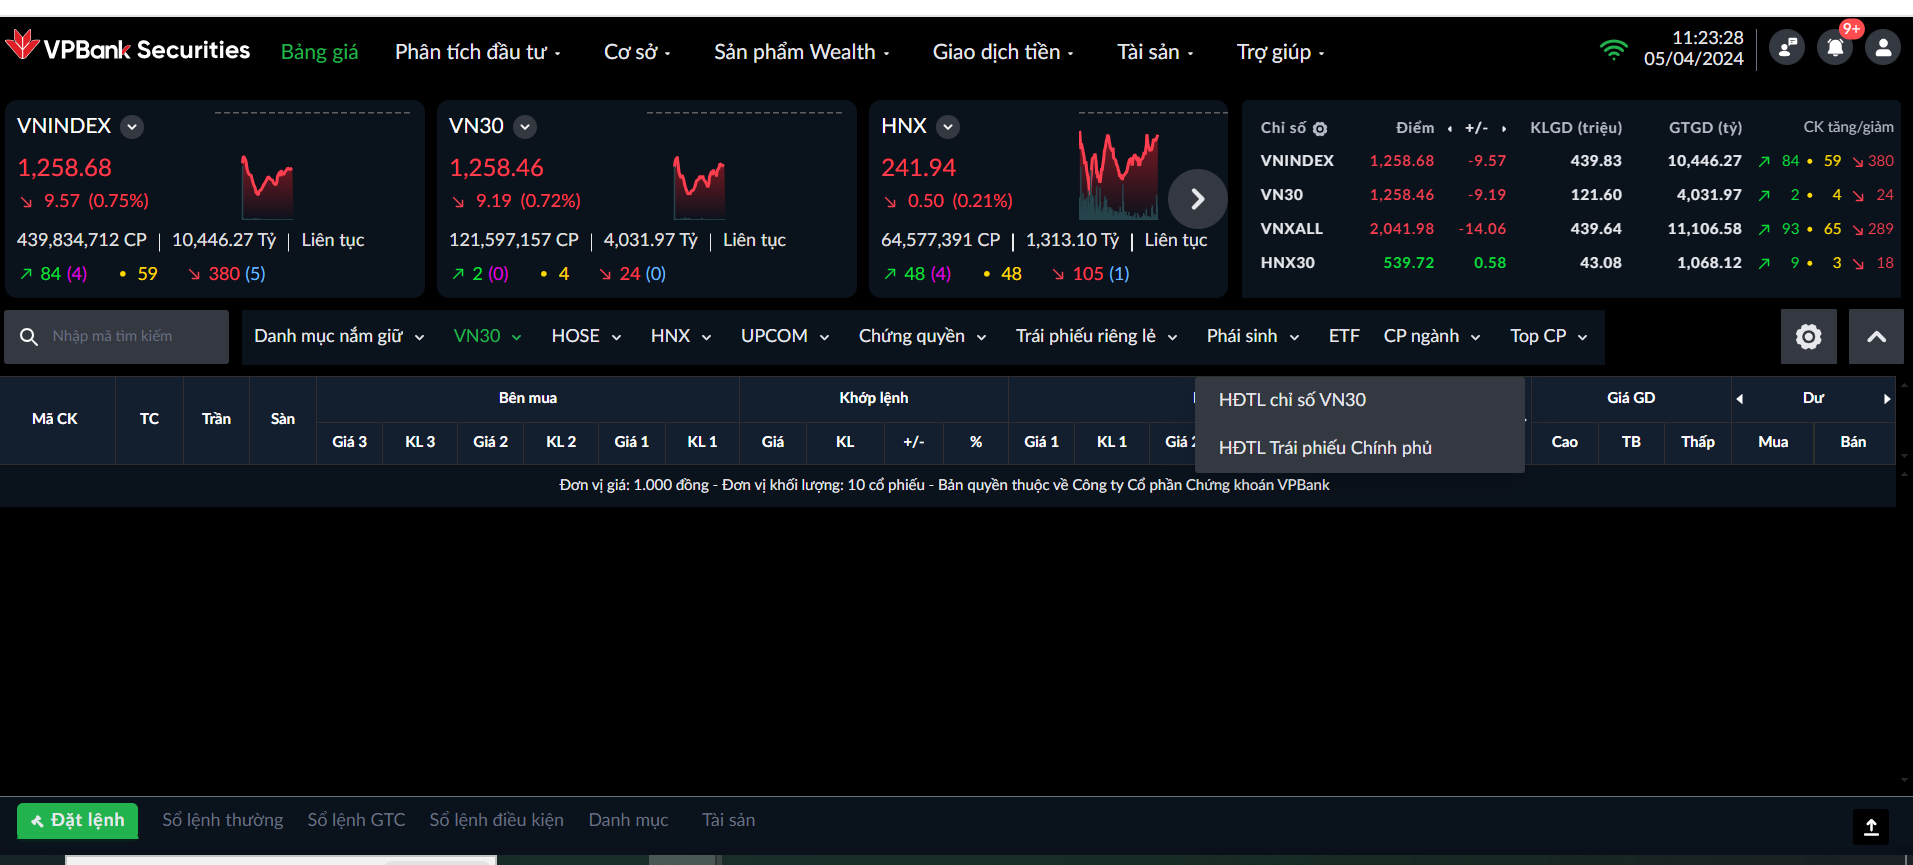Click the user account profile icon
Image resolution: width=1913 pixels, height=865 pixels.
point(1882,47)
